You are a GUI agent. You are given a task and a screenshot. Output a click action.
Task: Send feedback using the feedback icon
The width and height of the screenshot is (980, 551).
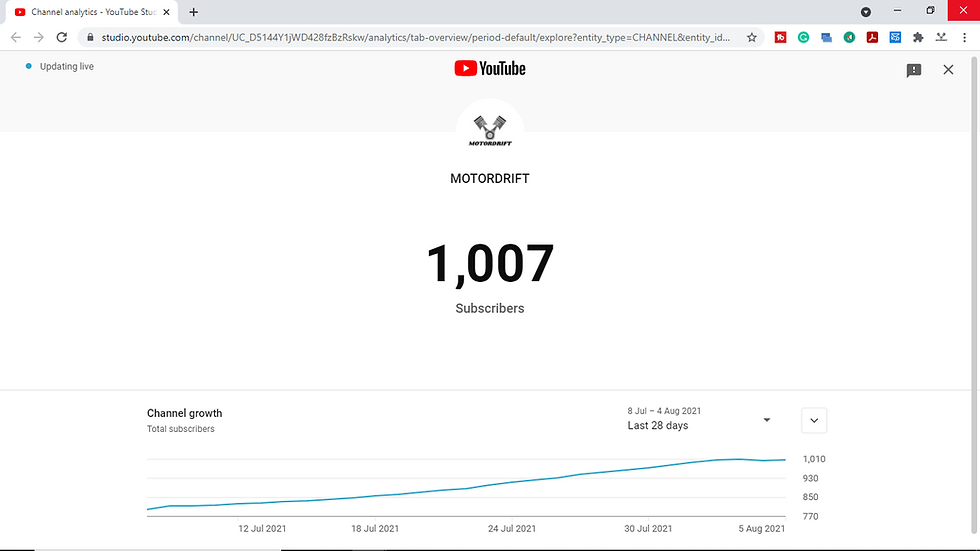pyautogui.click(x=914, y=70)
